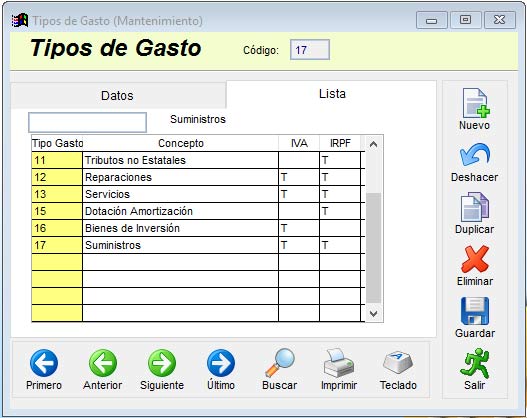Screen dimensions: 527x418
Task: Click the Código field showing 17
Action: point(310,50)
